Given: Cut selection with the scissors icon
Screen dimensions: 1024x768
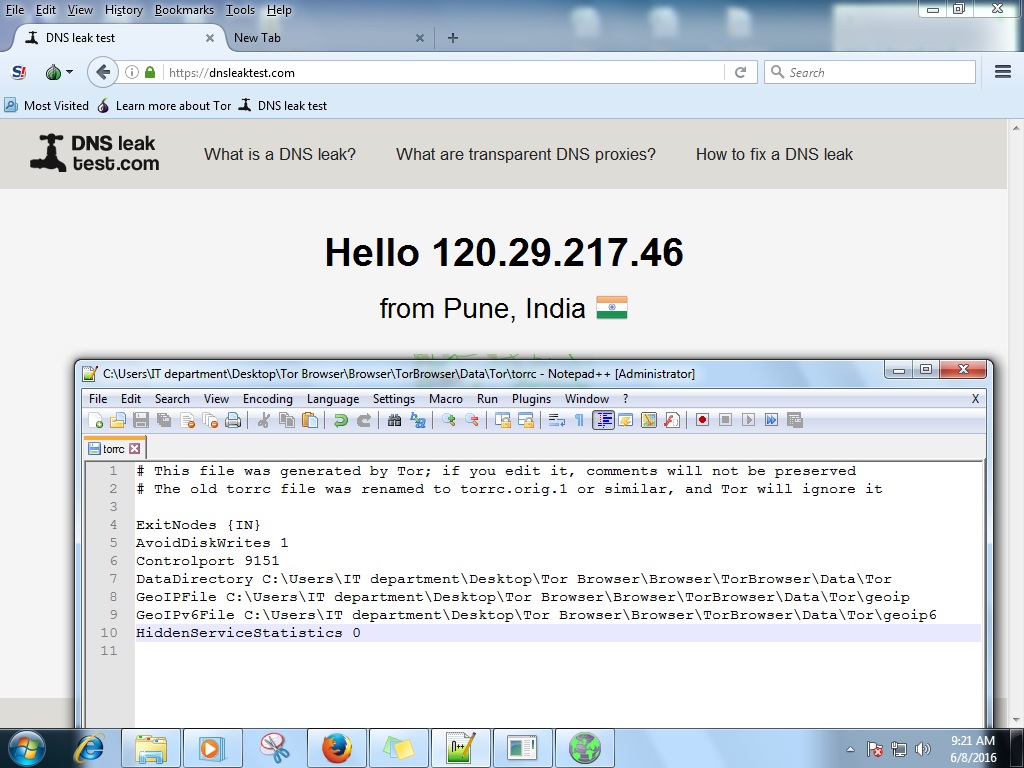Looking at the screenshot, I should (264, 421).
